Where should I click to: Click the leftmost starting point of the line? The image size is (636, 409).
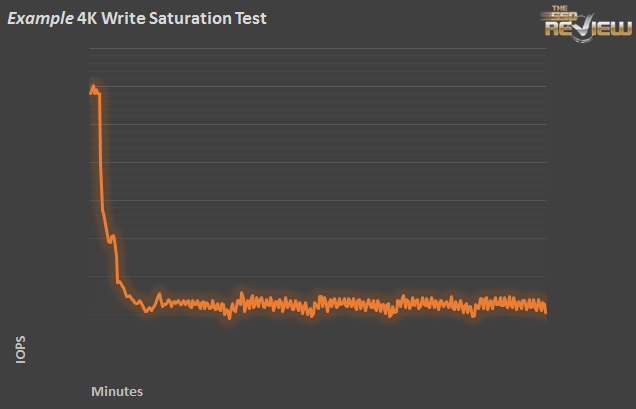pos(90,93)
